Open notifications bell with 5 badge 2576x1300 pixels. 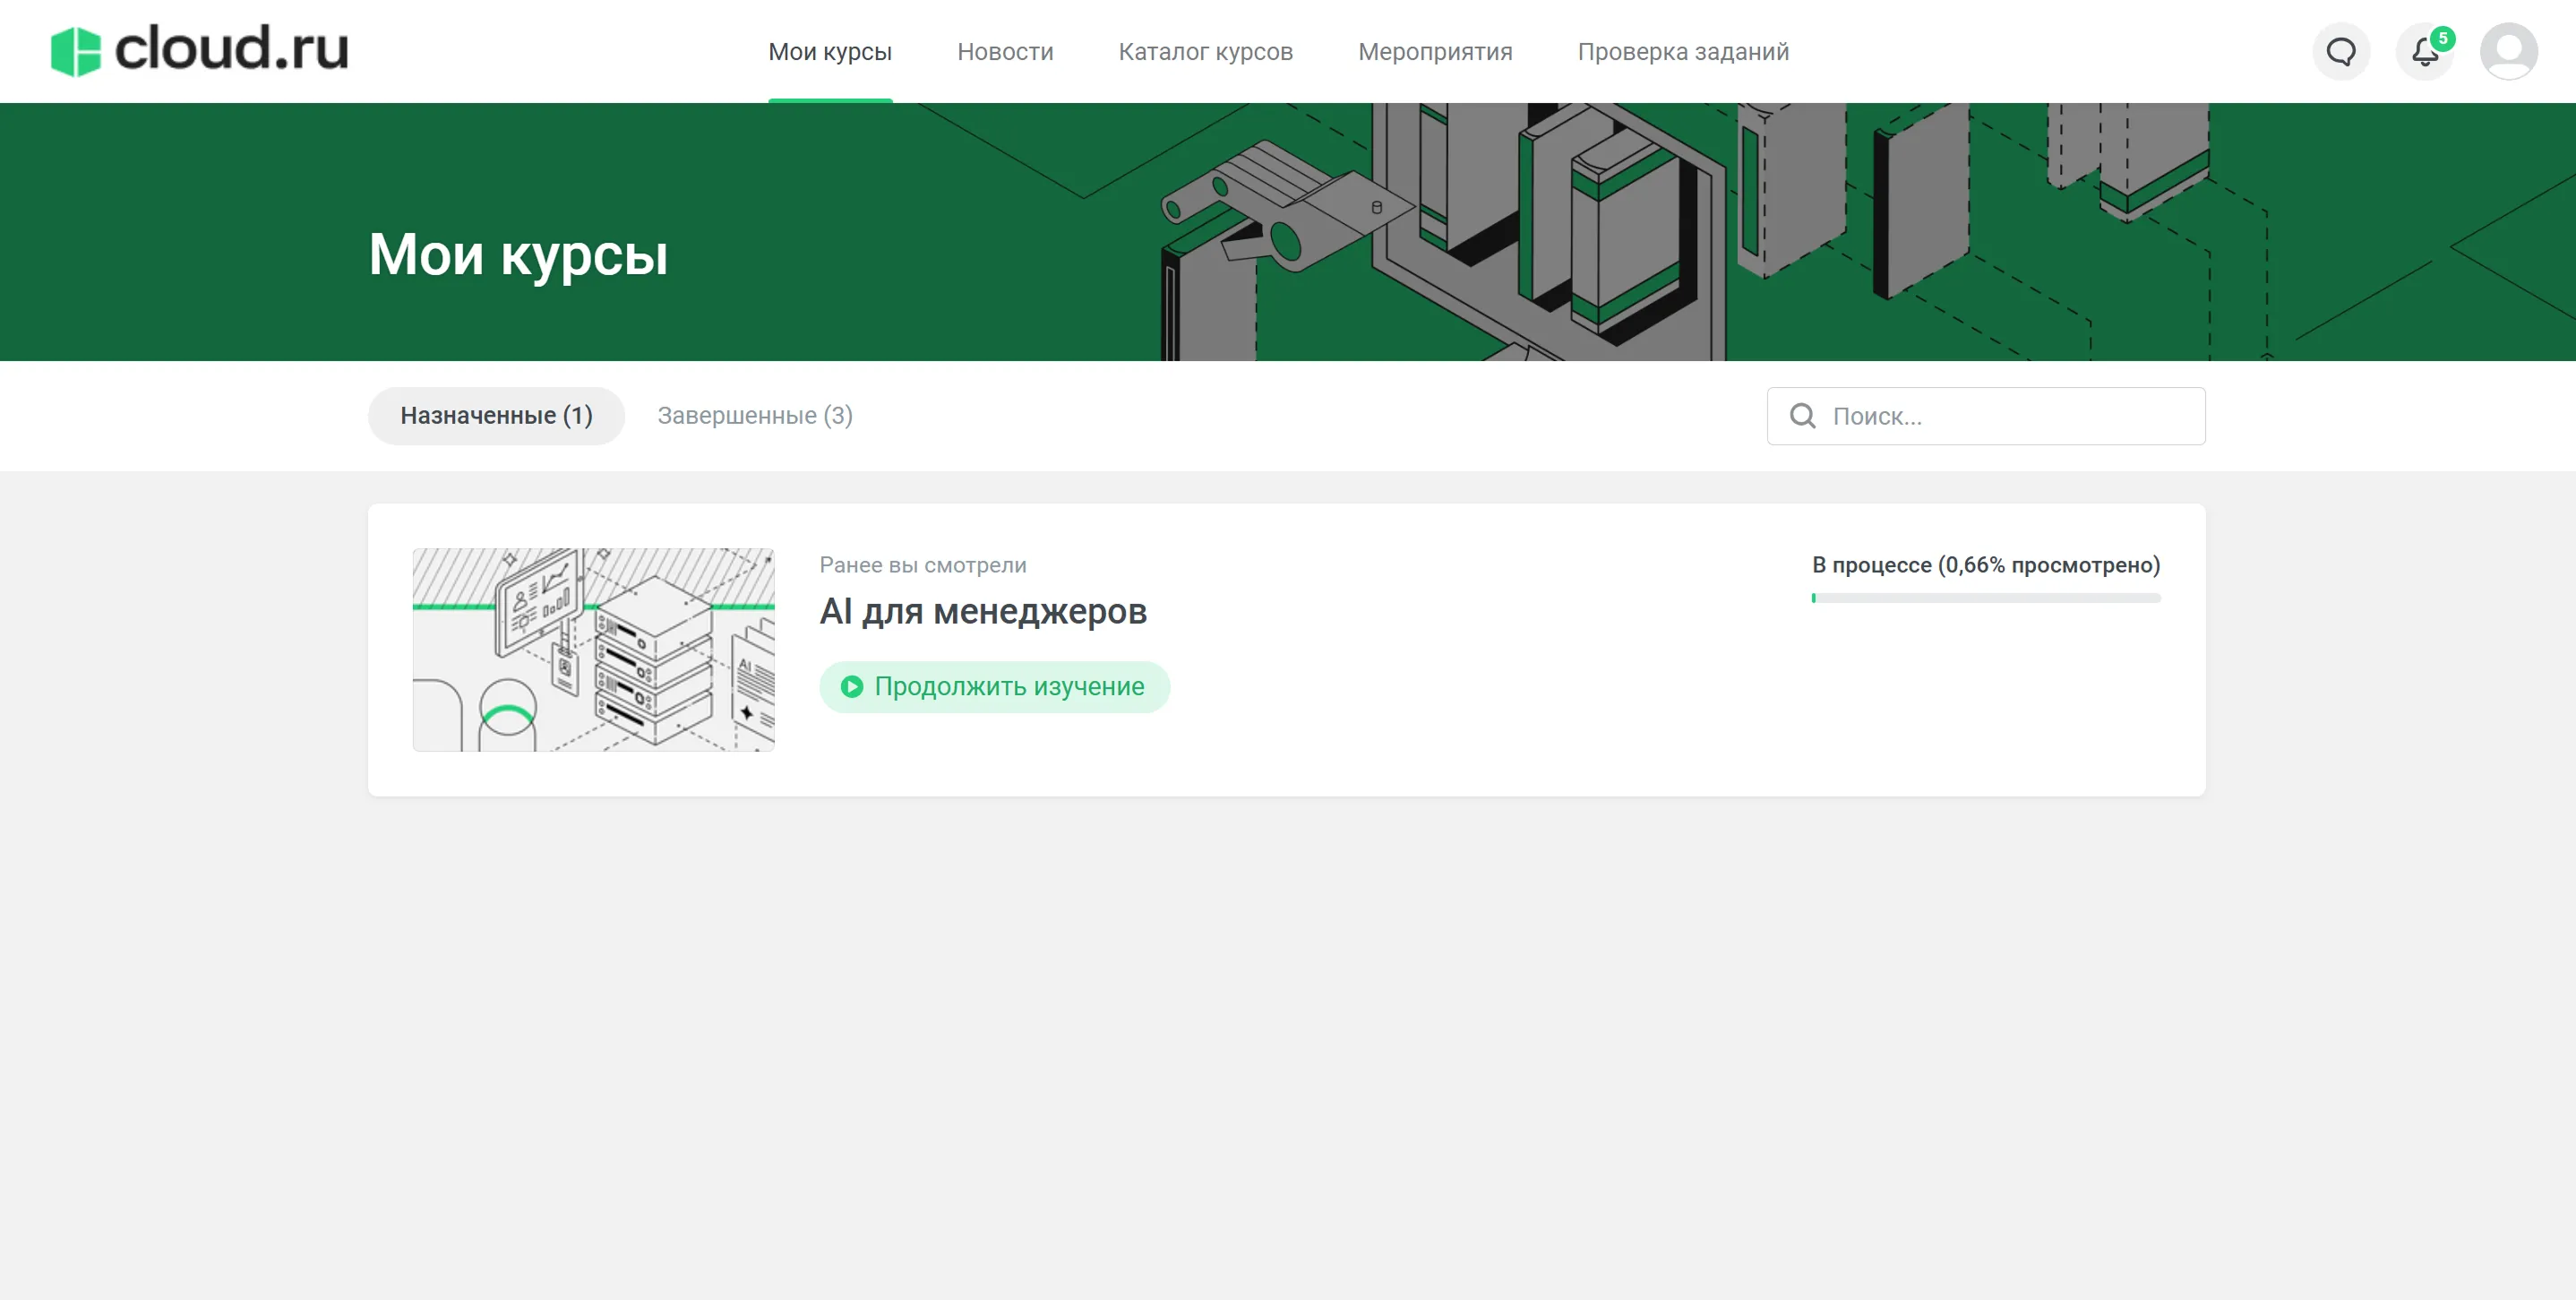pyautogui.click(x=2423, y=52)
